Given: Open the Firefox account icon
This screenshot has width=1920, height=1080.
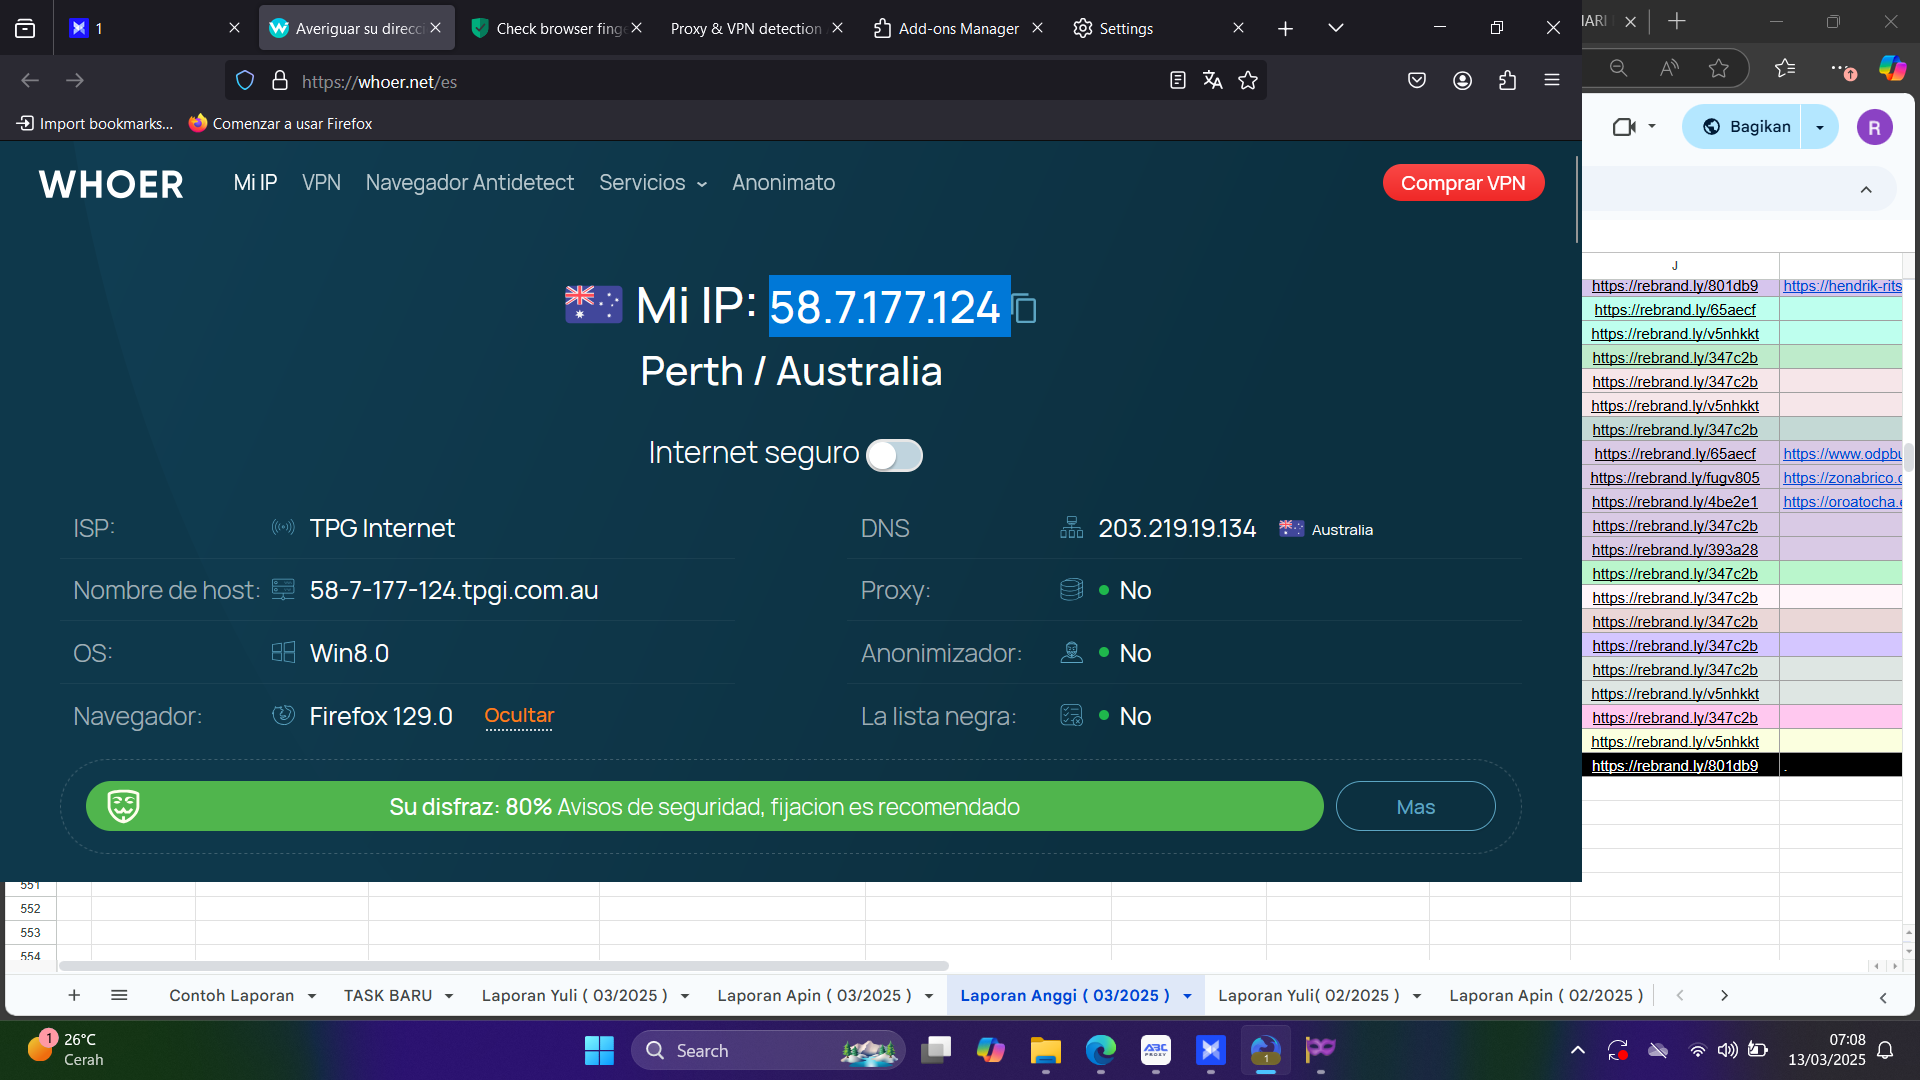Looking at the screenshot, I should coord(1463,81).
